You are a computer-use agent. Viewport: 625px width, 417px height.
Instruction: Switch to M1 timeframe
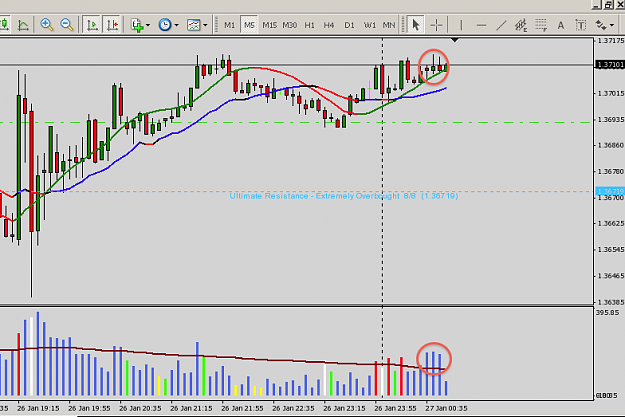(229, 25)
